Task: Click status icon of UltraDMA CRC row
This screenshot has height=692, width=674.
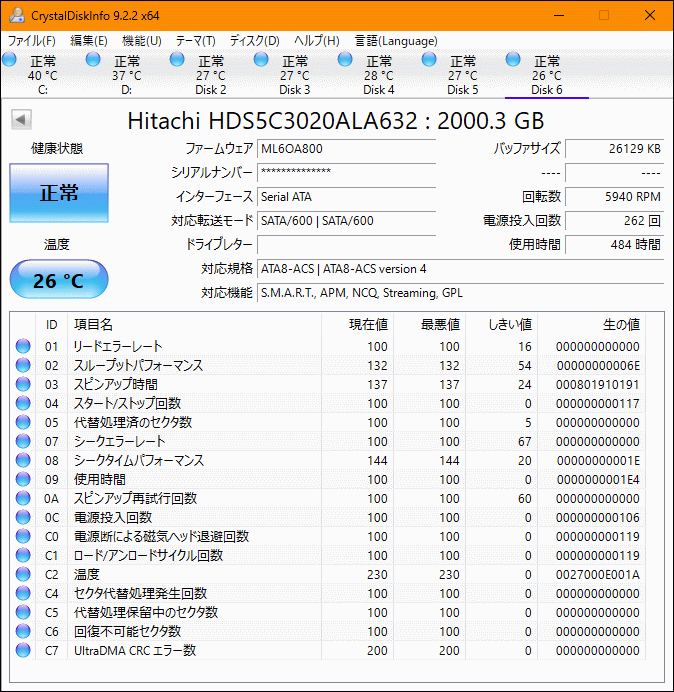Action: [23, 650]
